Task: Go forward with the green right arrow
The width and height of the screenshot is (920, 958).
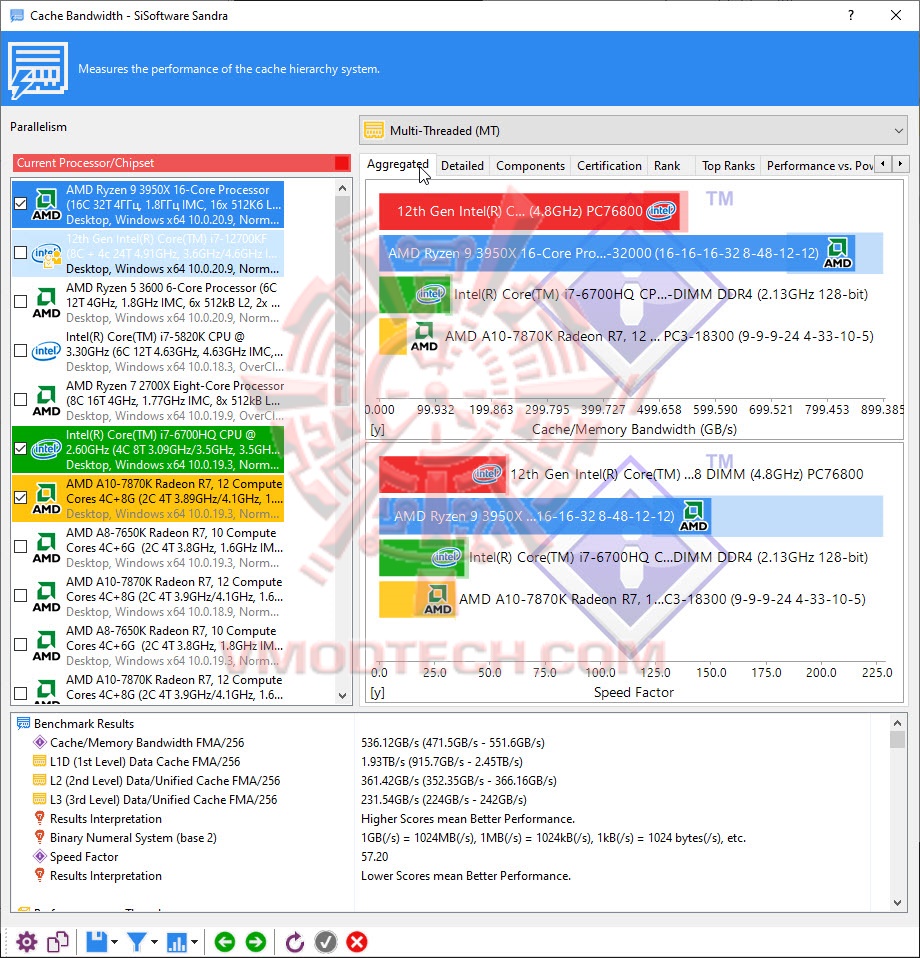Action: [256, 942]
